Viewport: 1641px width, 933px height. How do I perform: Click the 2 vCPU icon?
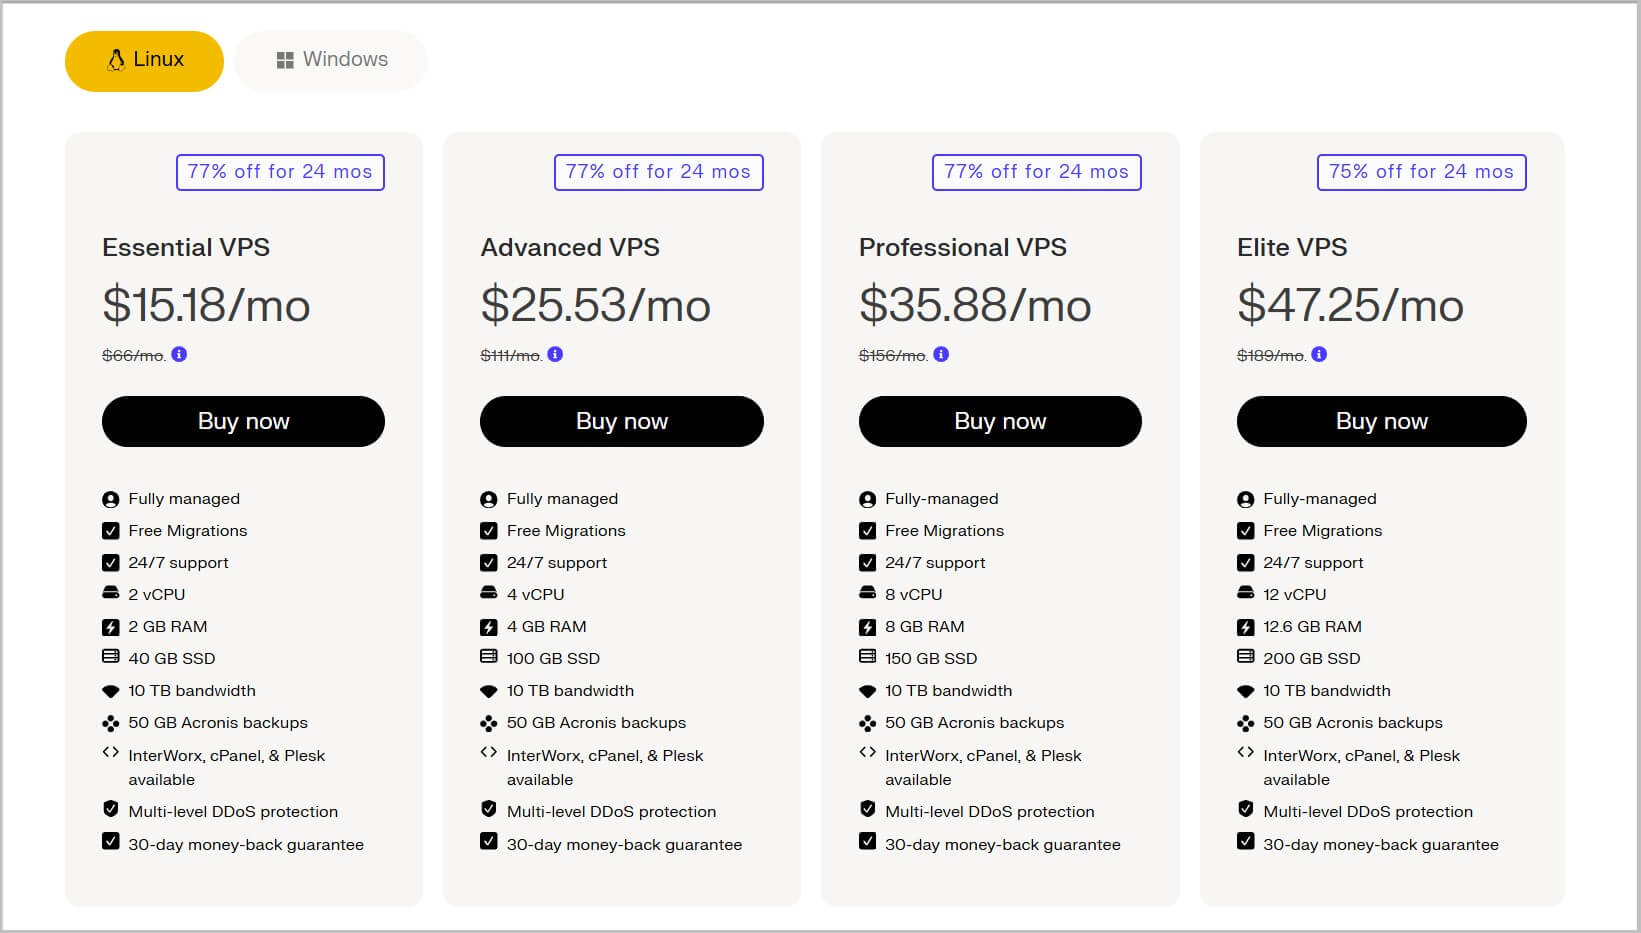pos(111,593)
